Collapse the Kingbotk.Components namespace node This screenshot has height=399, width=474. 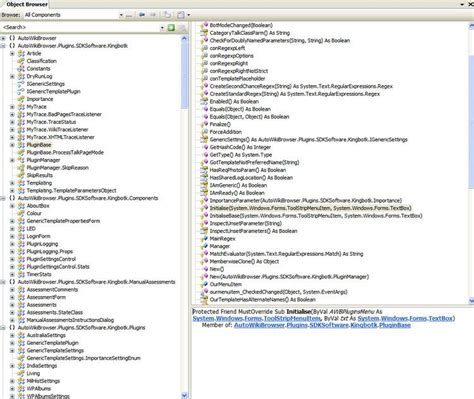tap(3, 198)
